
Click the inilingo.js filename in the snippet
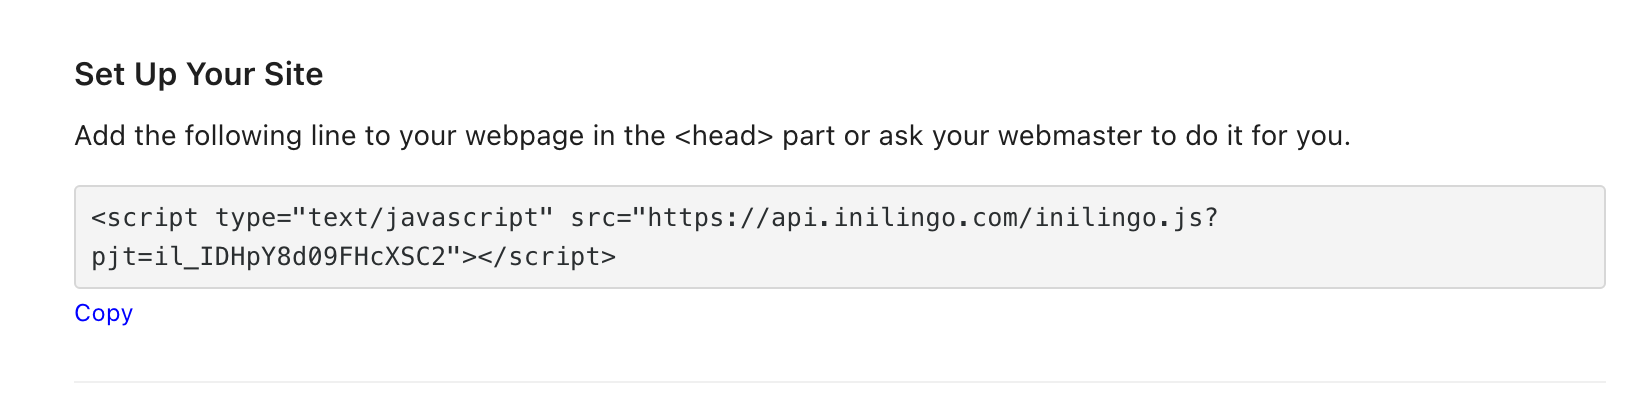coord(1119,217)
